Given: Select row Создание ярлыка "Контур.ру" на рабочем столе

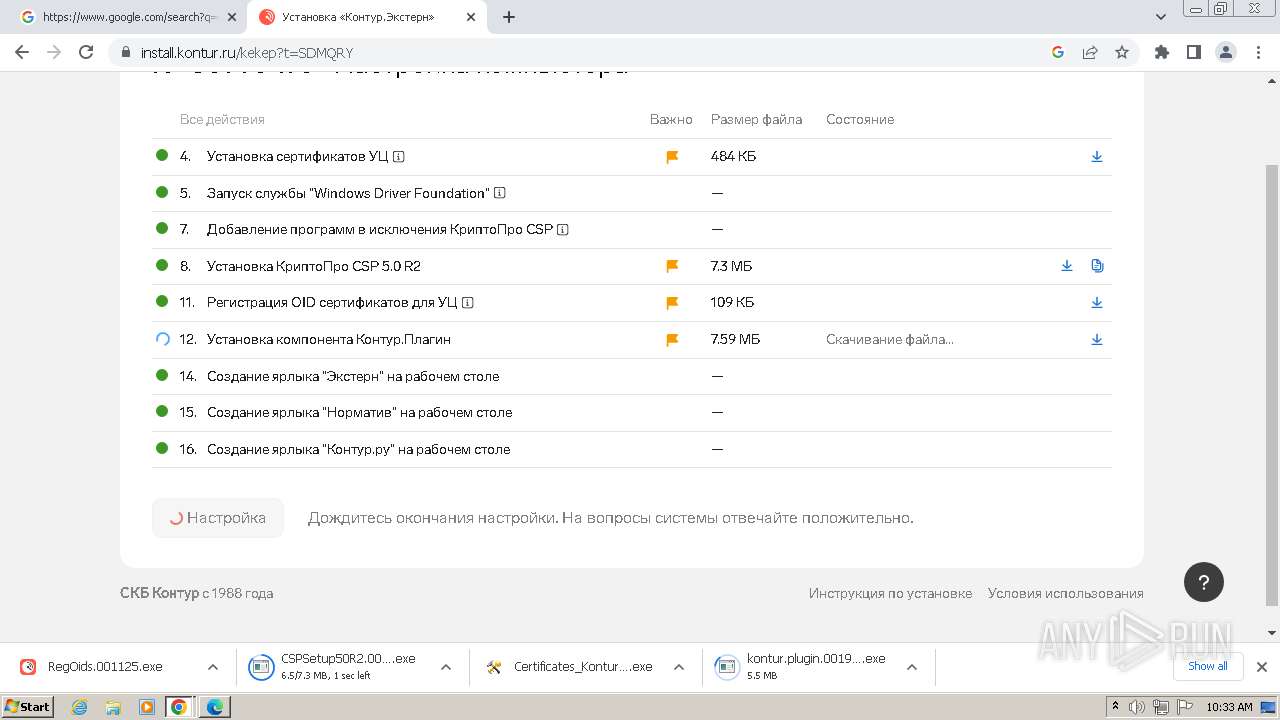Looking at the screenshot, I should 632,449.
